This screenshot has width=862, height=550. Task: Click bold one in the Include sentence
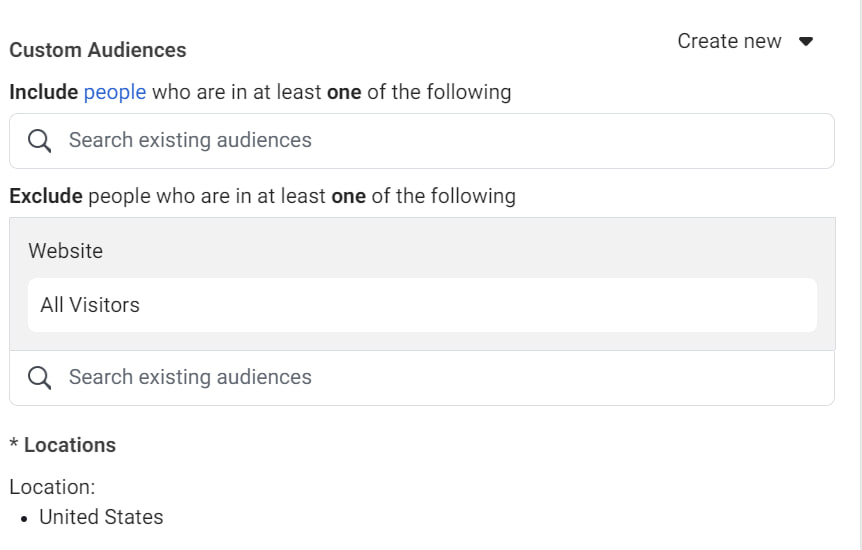[x=344, y=92]
